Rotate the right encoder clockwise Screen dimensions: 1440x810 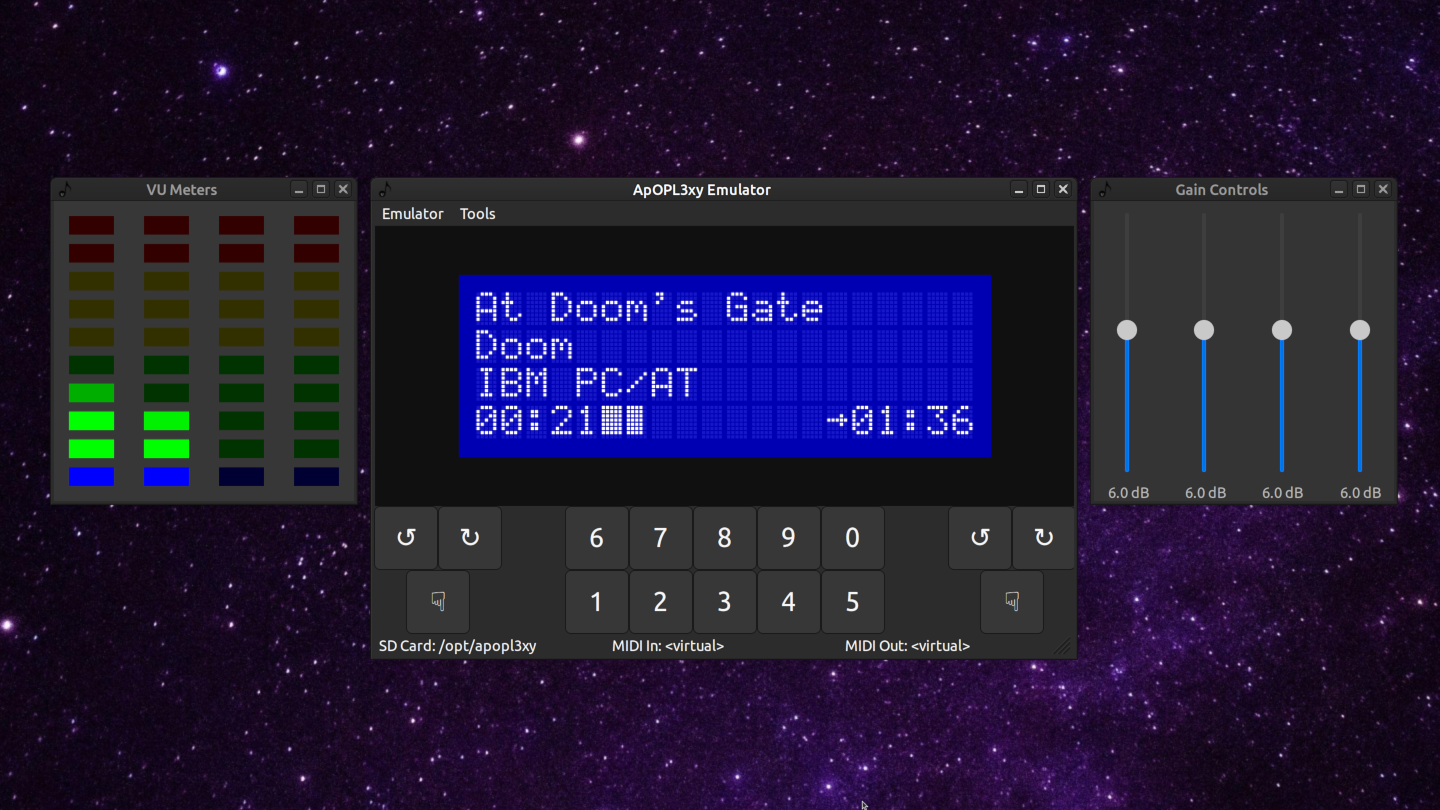pos(1044,538)
